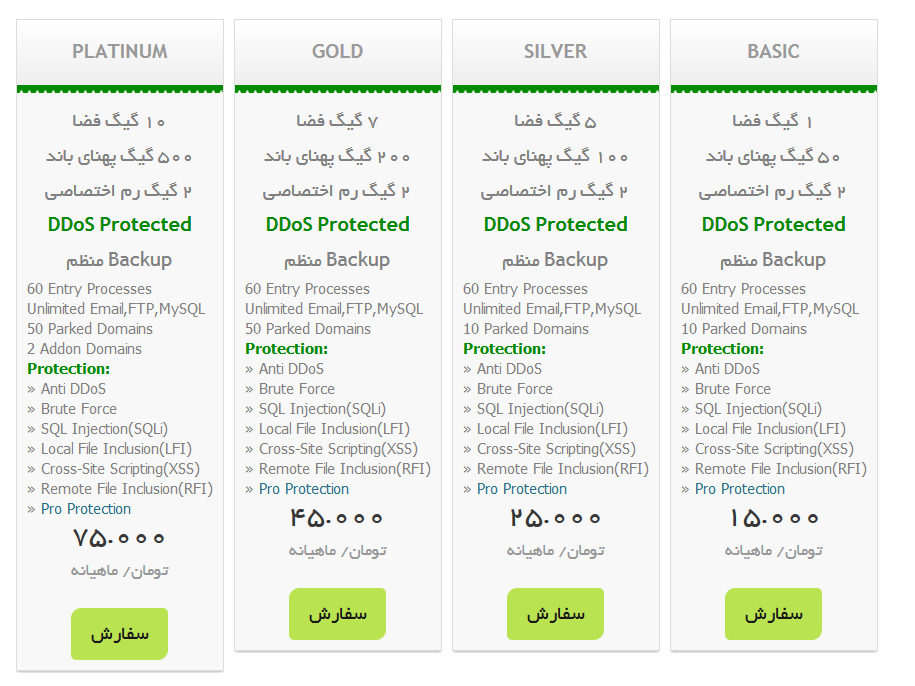Screen dimensions: 915x686
Task: Open Pro Protection link in SILVER column
Action: [522, 489]
